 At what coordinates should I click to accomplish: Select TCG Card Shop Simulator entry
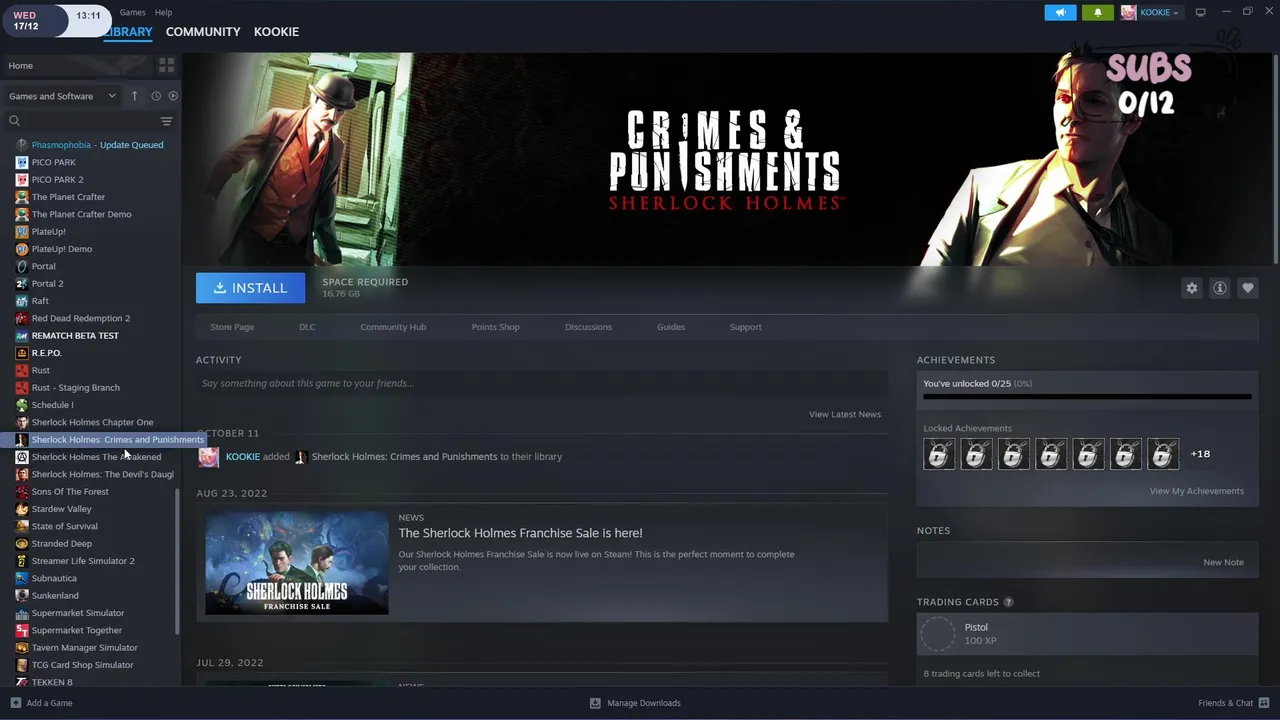click(82, 665)
